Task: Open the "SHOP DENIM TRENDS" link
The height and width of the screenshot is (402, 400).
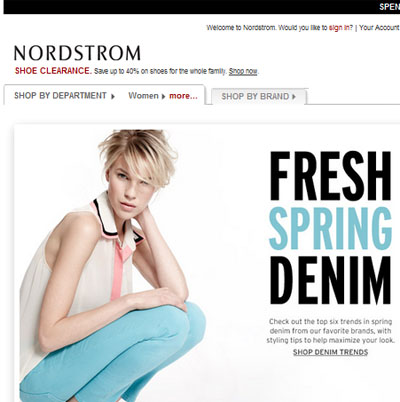Action: click(x=330, y=352)
